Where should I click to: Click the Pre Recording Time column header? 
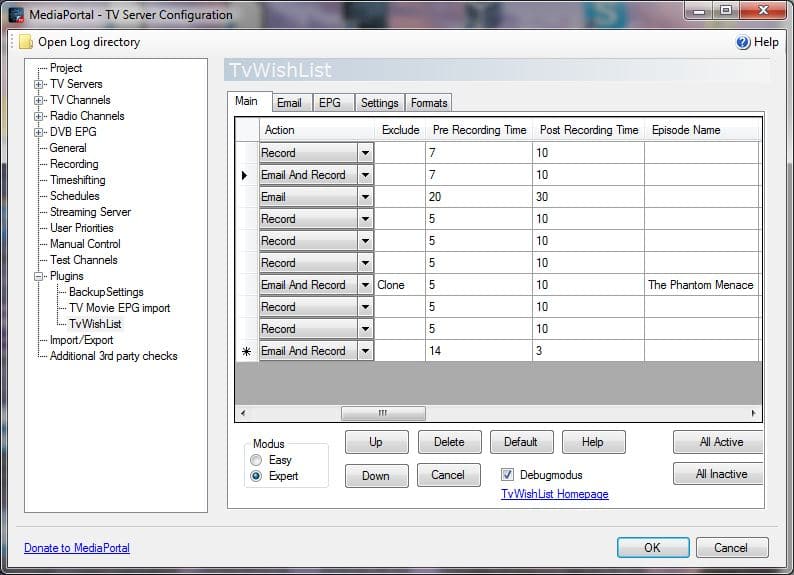coord(479,130)
